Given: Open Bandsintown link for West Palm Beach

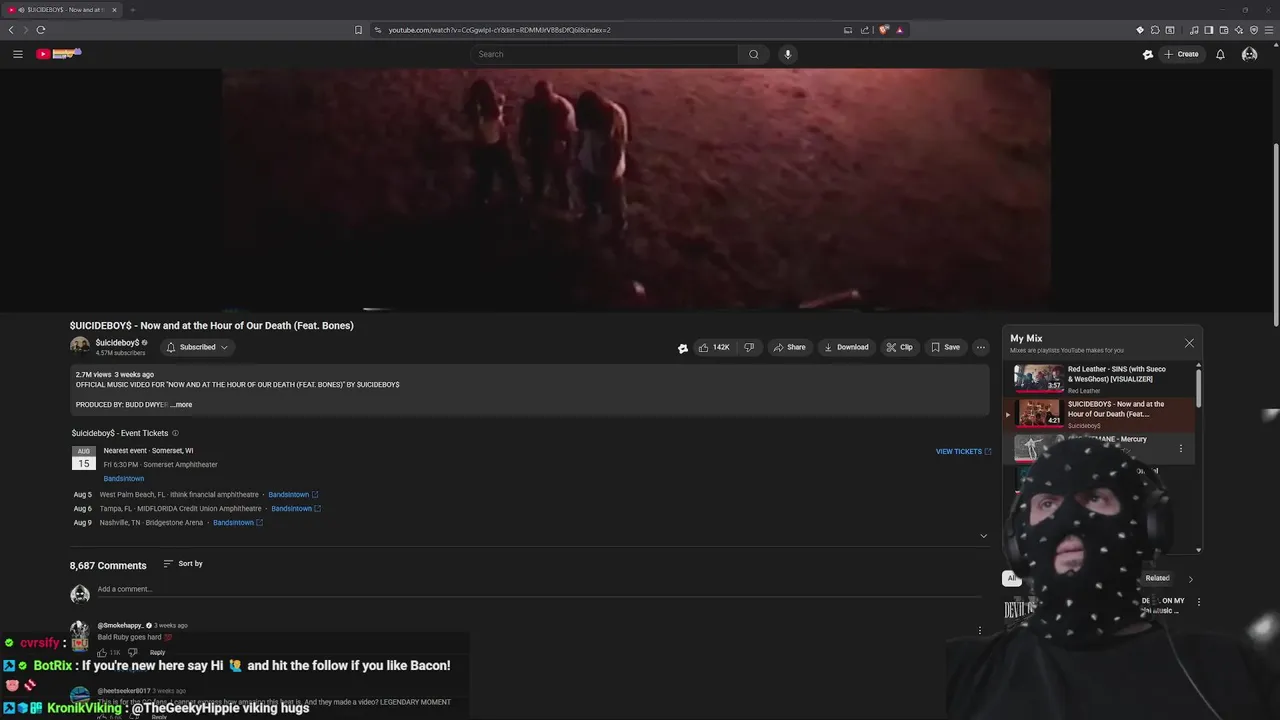Looking at the screenshot, I should [293, 495].
